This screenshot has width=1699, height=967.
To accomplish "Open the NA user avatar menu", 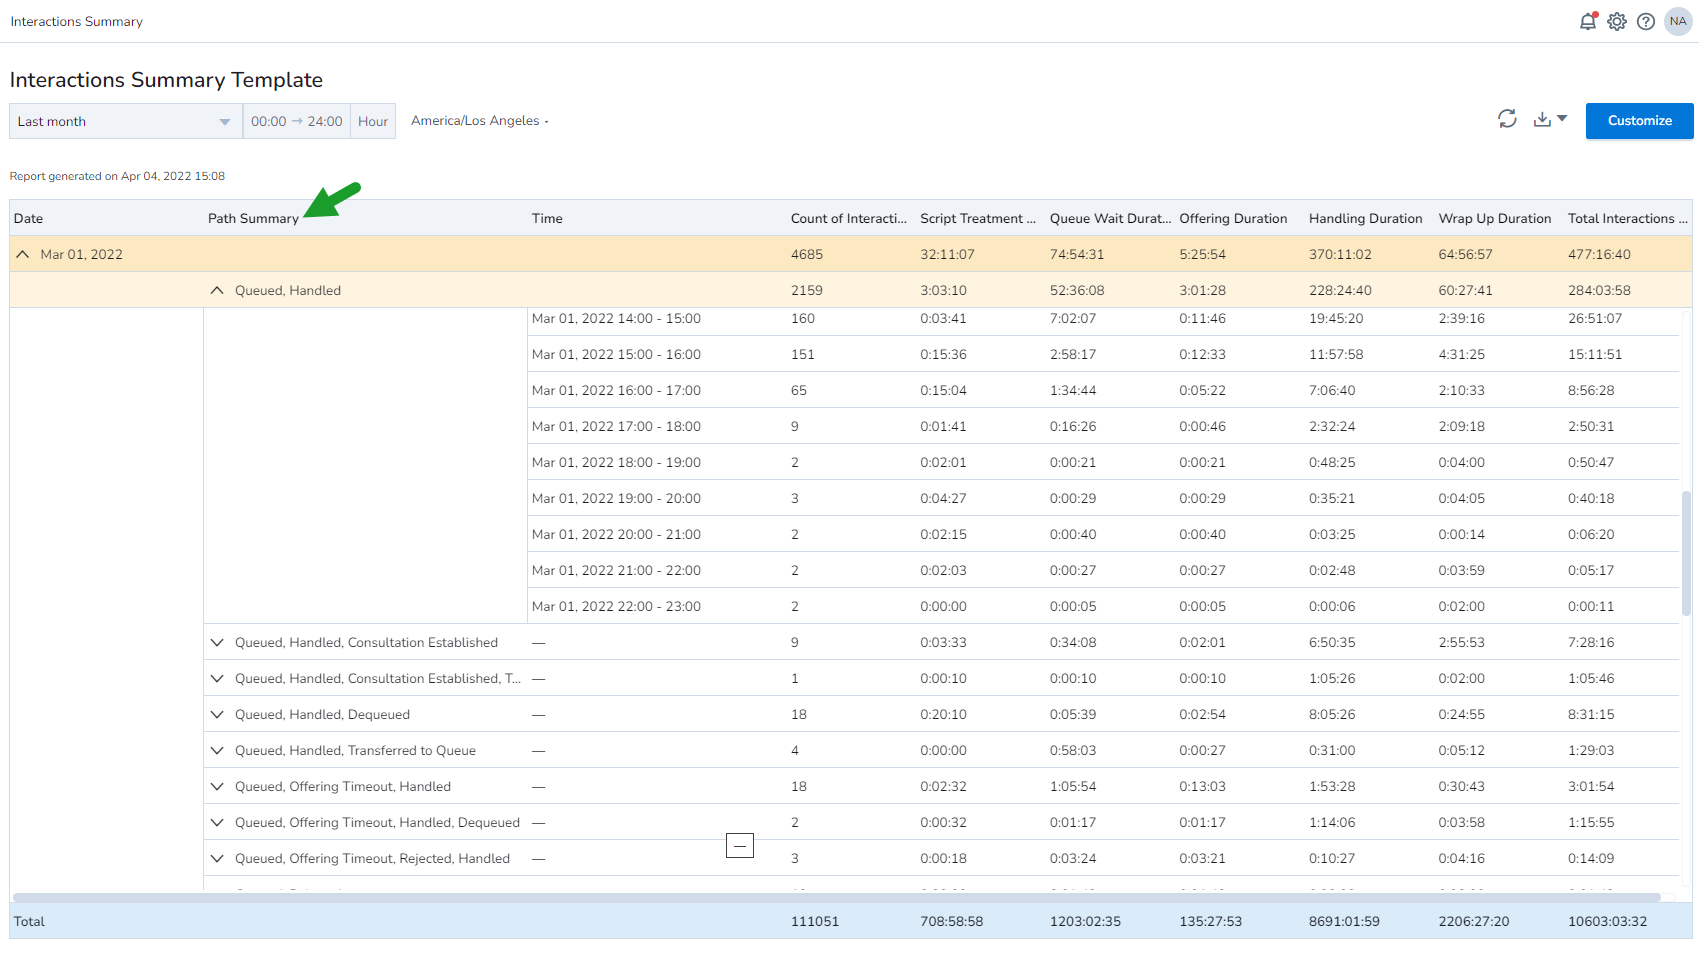I will (1678, 21).
